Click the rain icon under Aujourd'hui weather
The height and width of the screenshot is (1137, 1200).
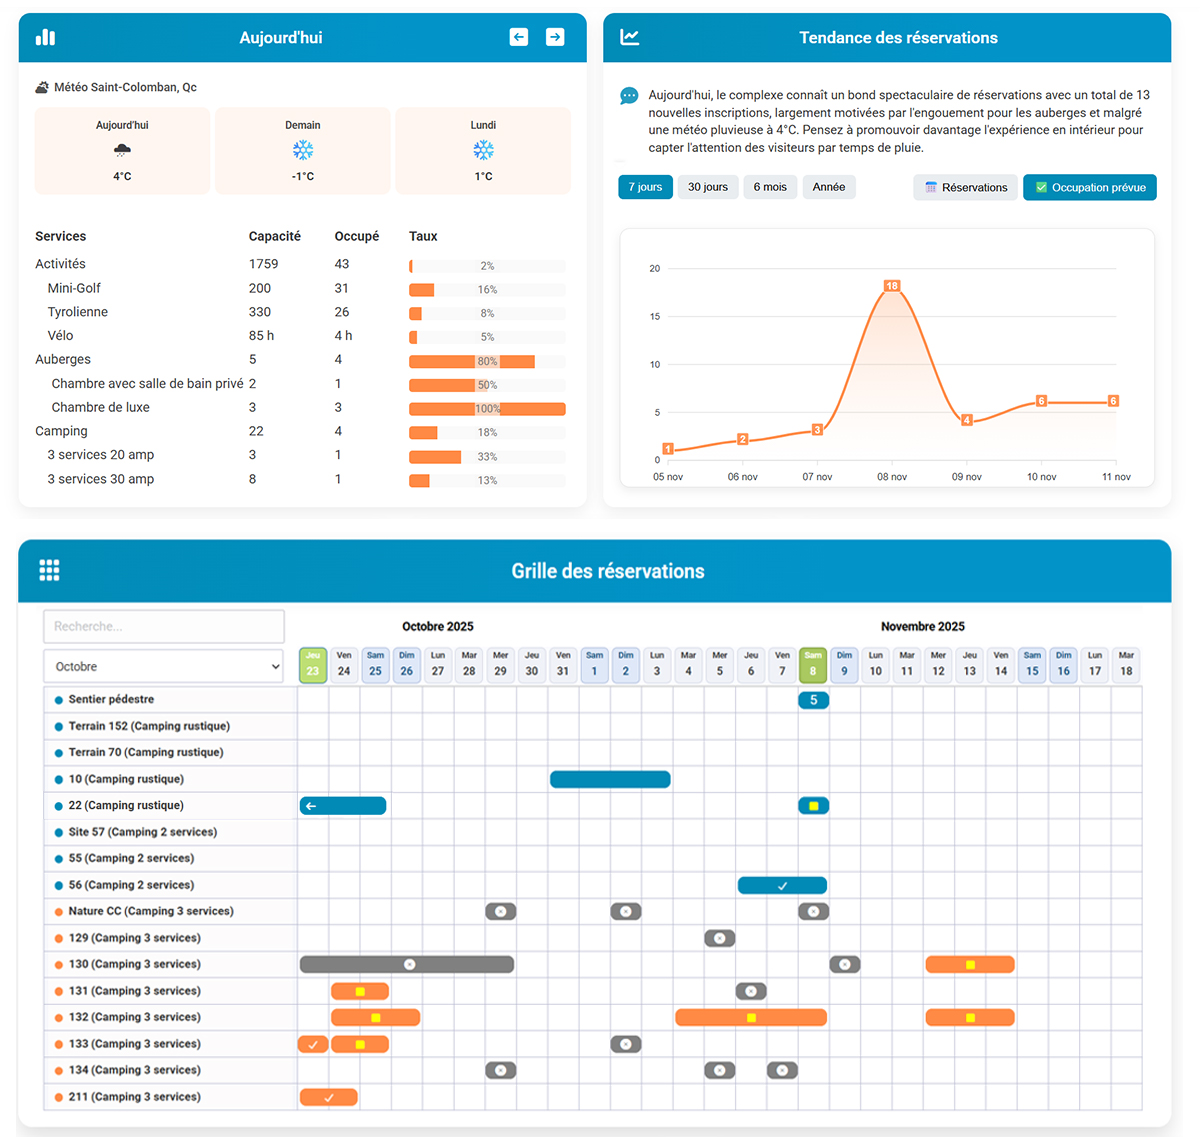pos(122,151)
